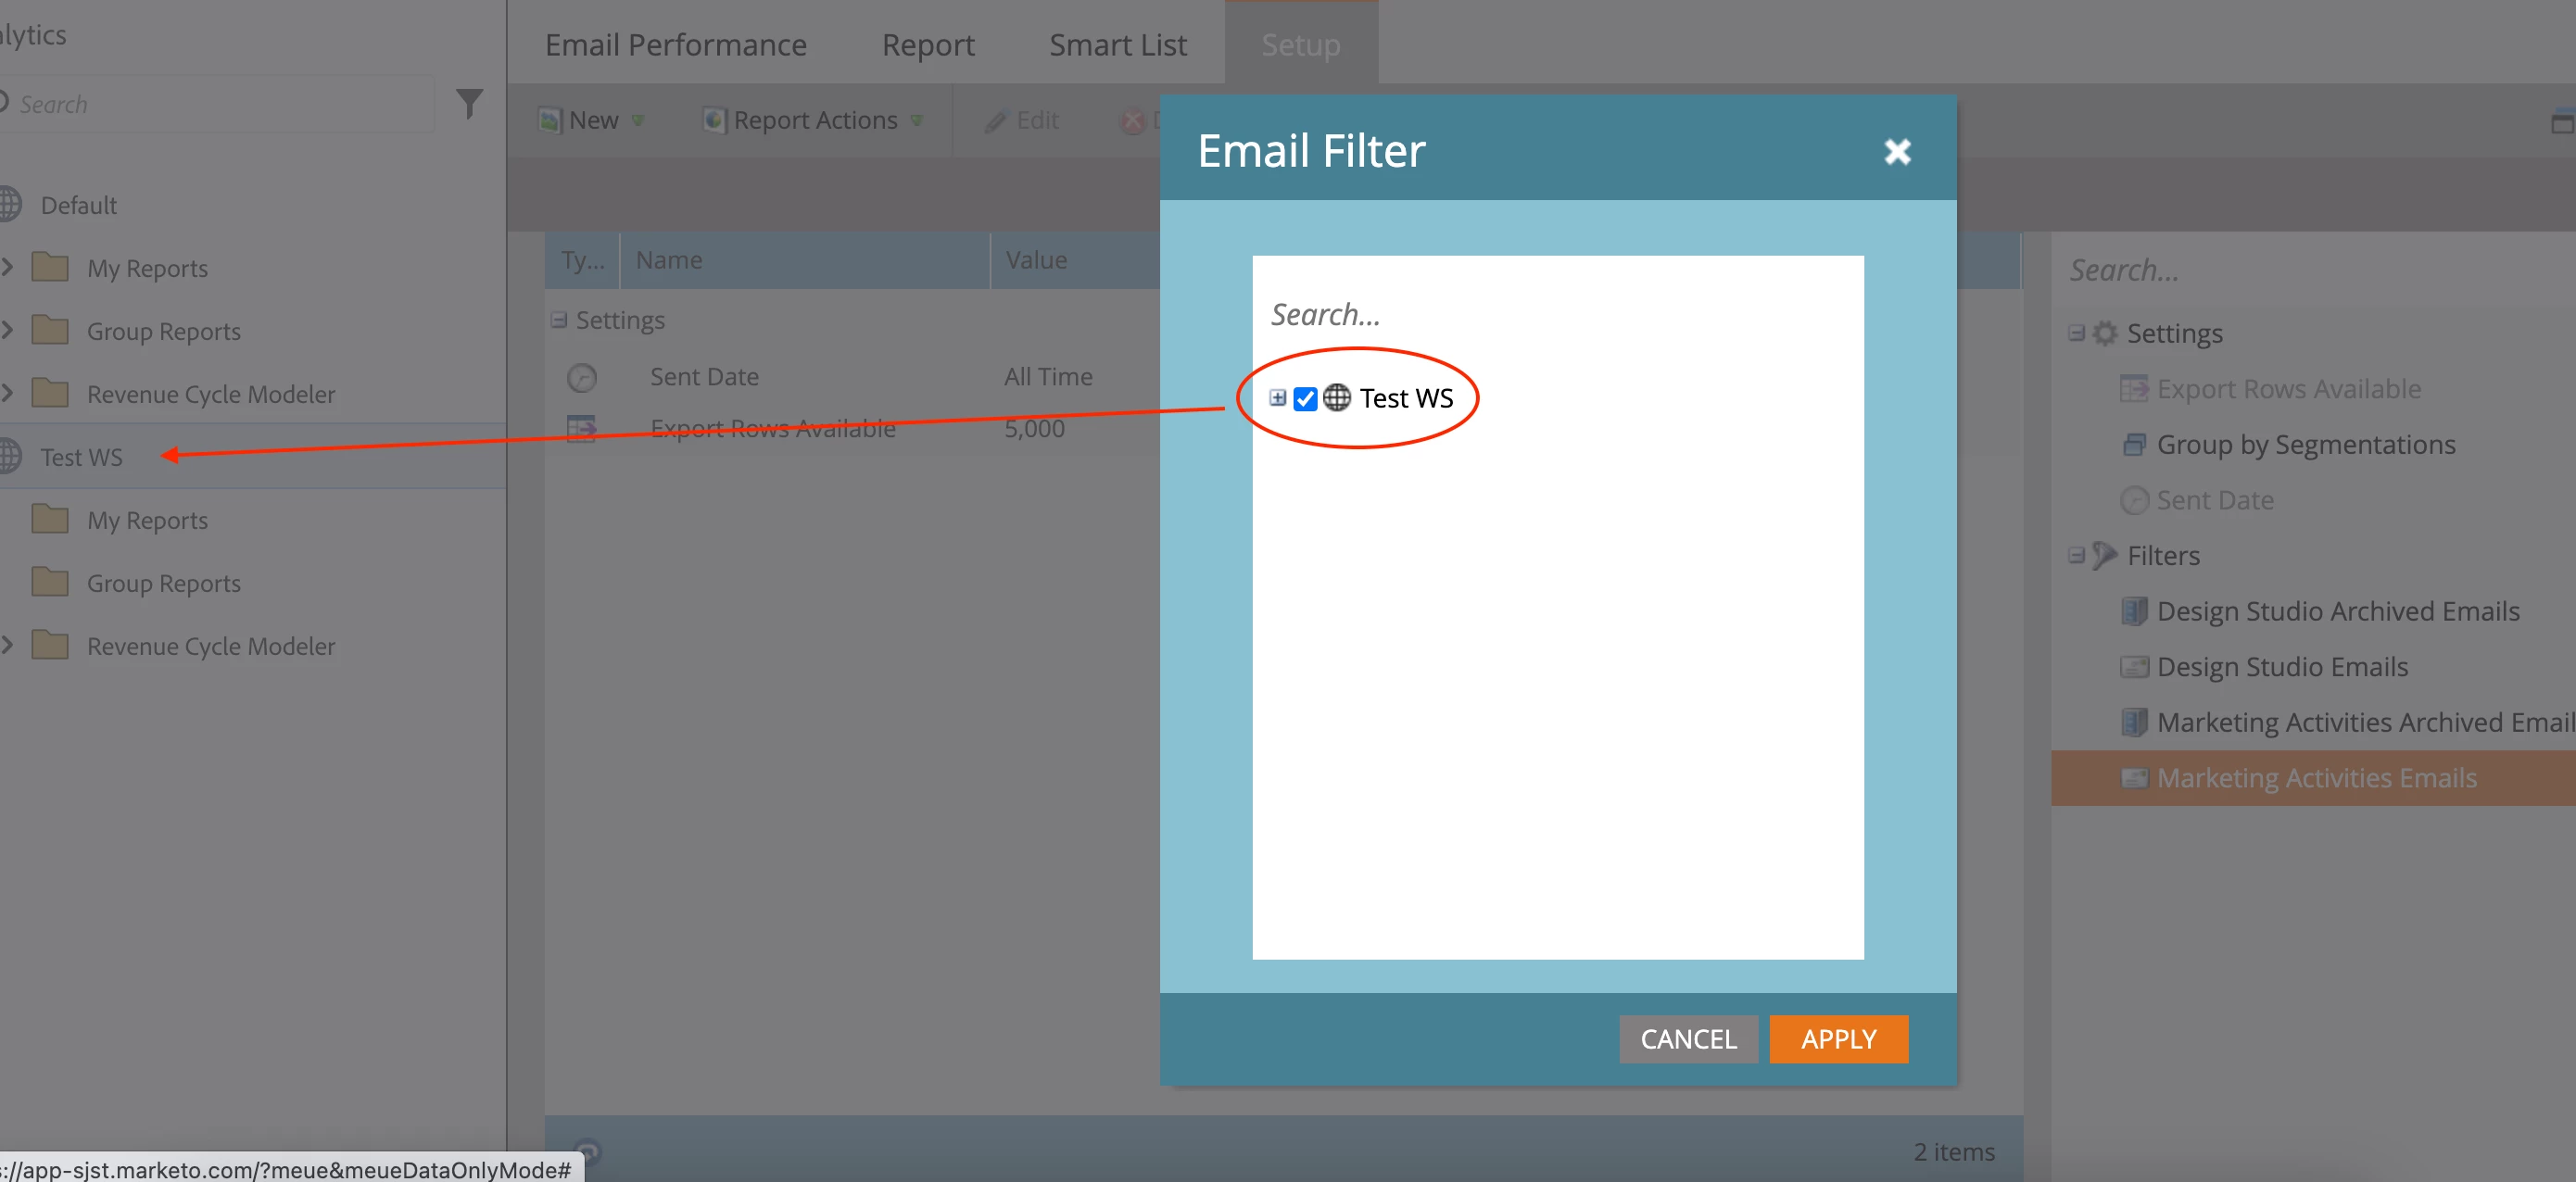Click the Sent Date clock icon in grid
Viewport: 2576px width, 1182px height.
582,377
